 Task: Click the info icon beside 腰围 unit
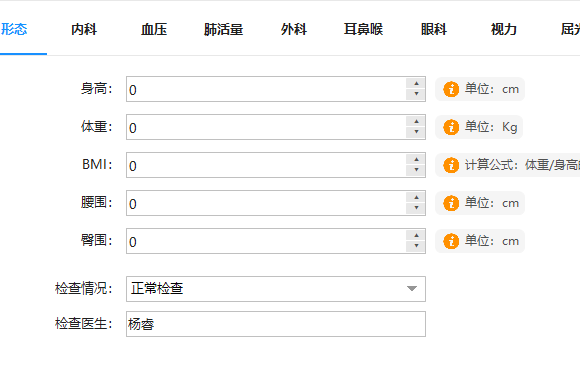451,203
